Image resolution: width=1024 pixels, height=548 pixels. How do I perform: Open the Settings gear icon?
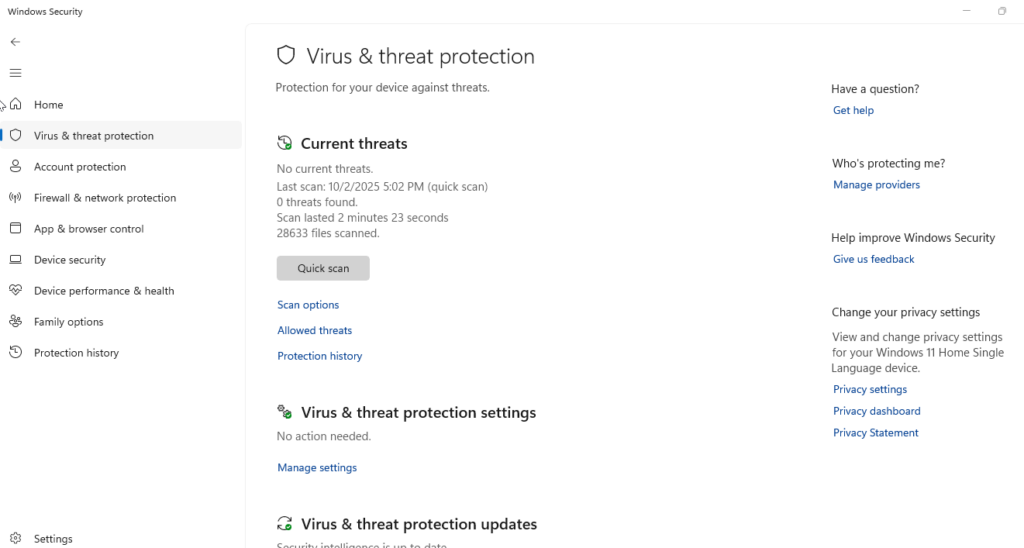click(16, 538)
